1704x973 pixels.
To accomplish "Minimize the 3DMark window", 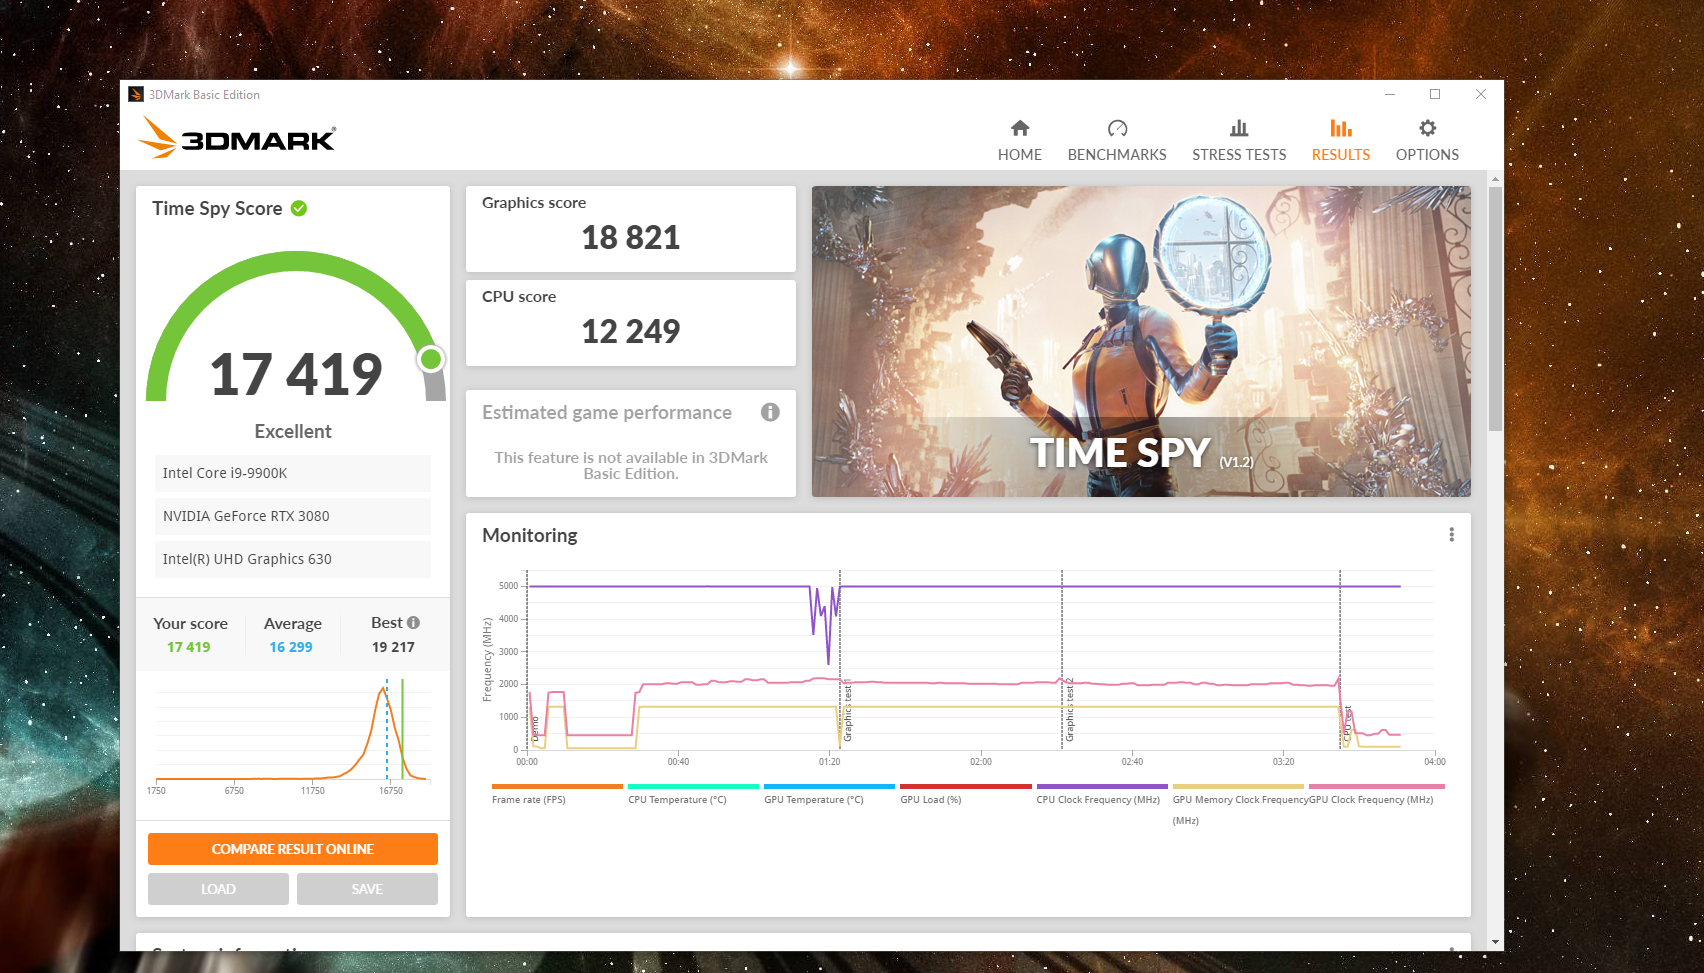I will click(x=1389, y=94).
